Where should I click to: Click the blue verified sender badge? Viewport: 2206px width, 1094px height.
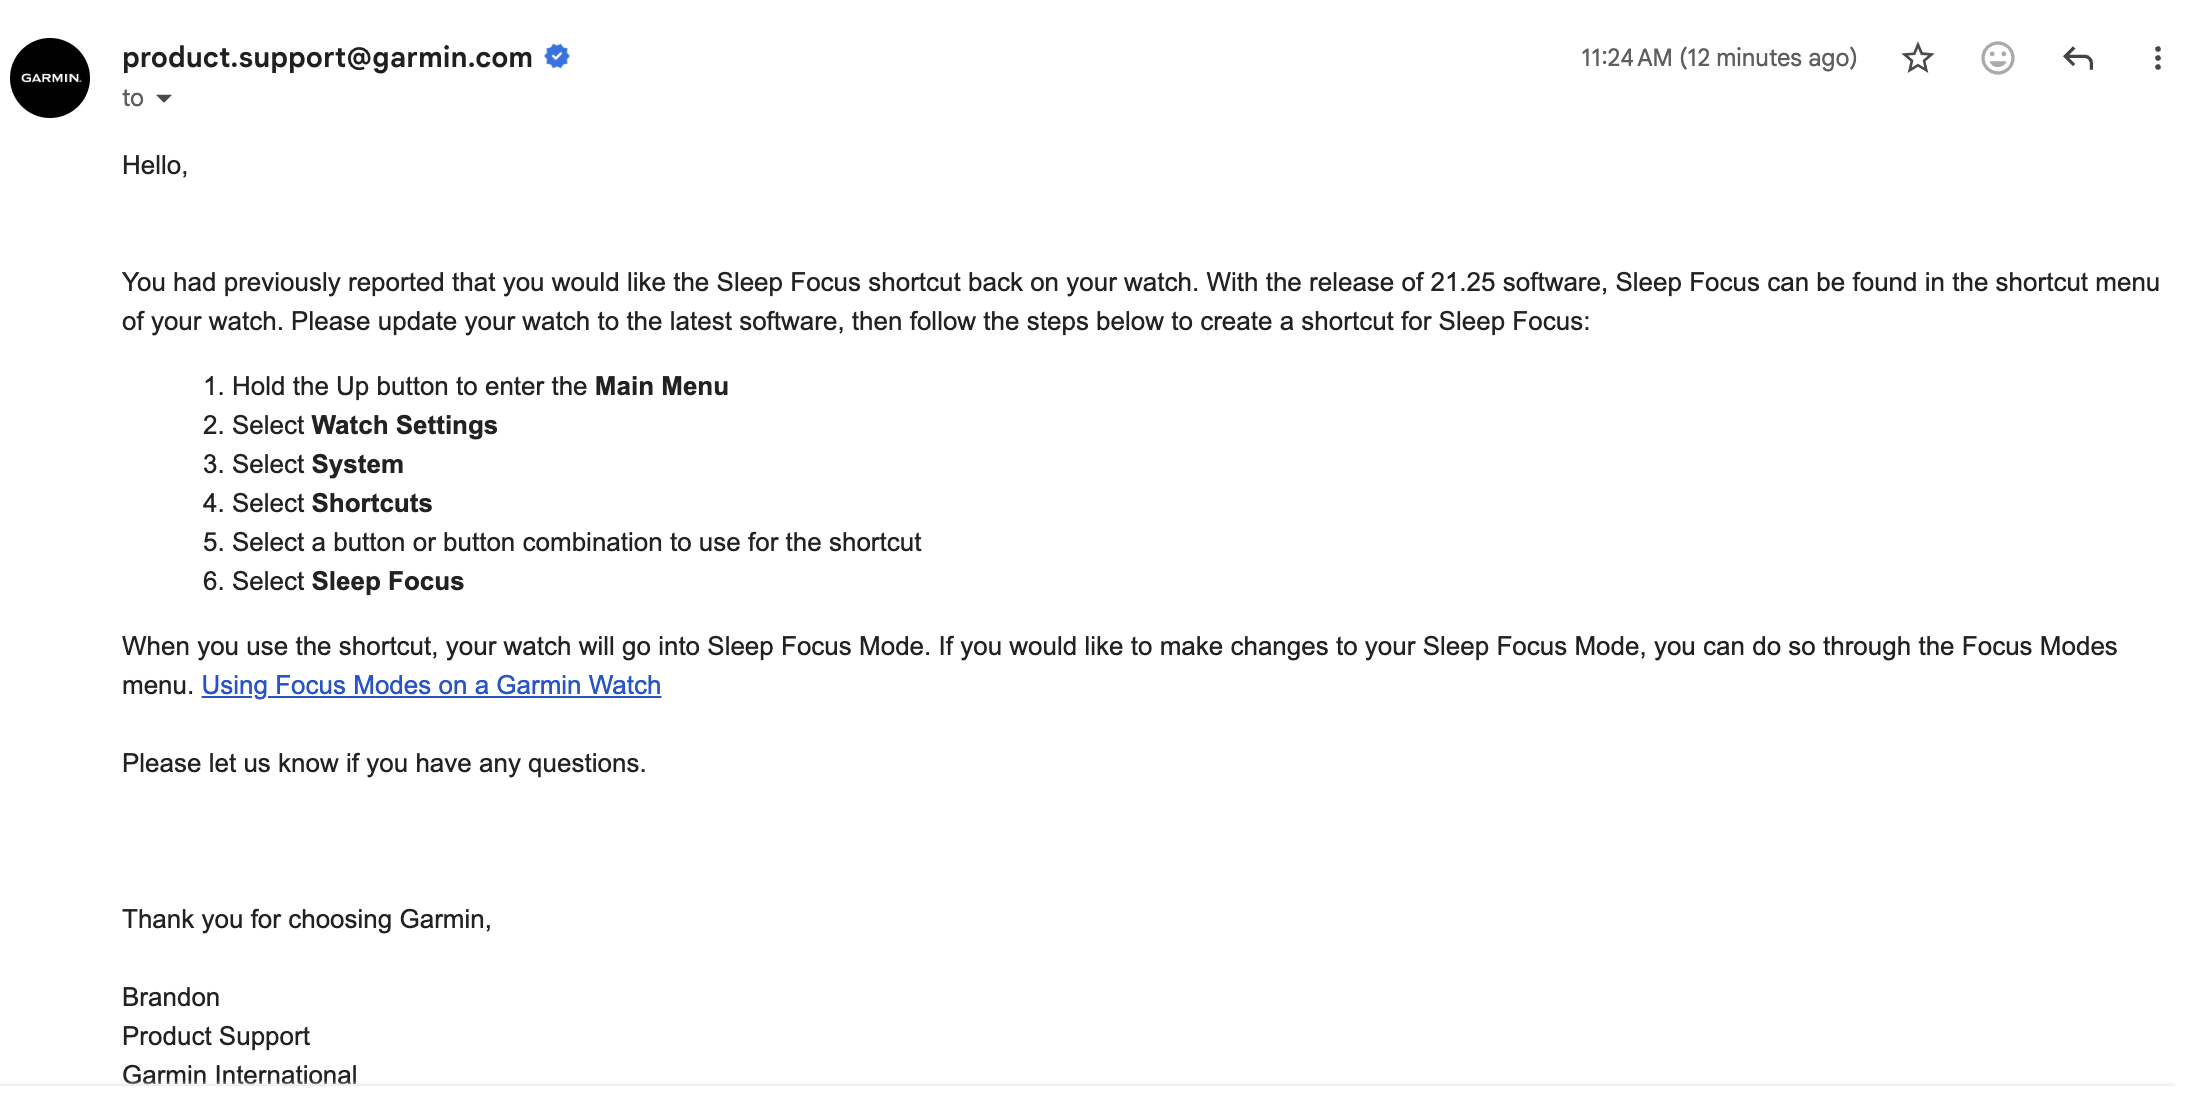pyautogui.click(x=557, y=57)
